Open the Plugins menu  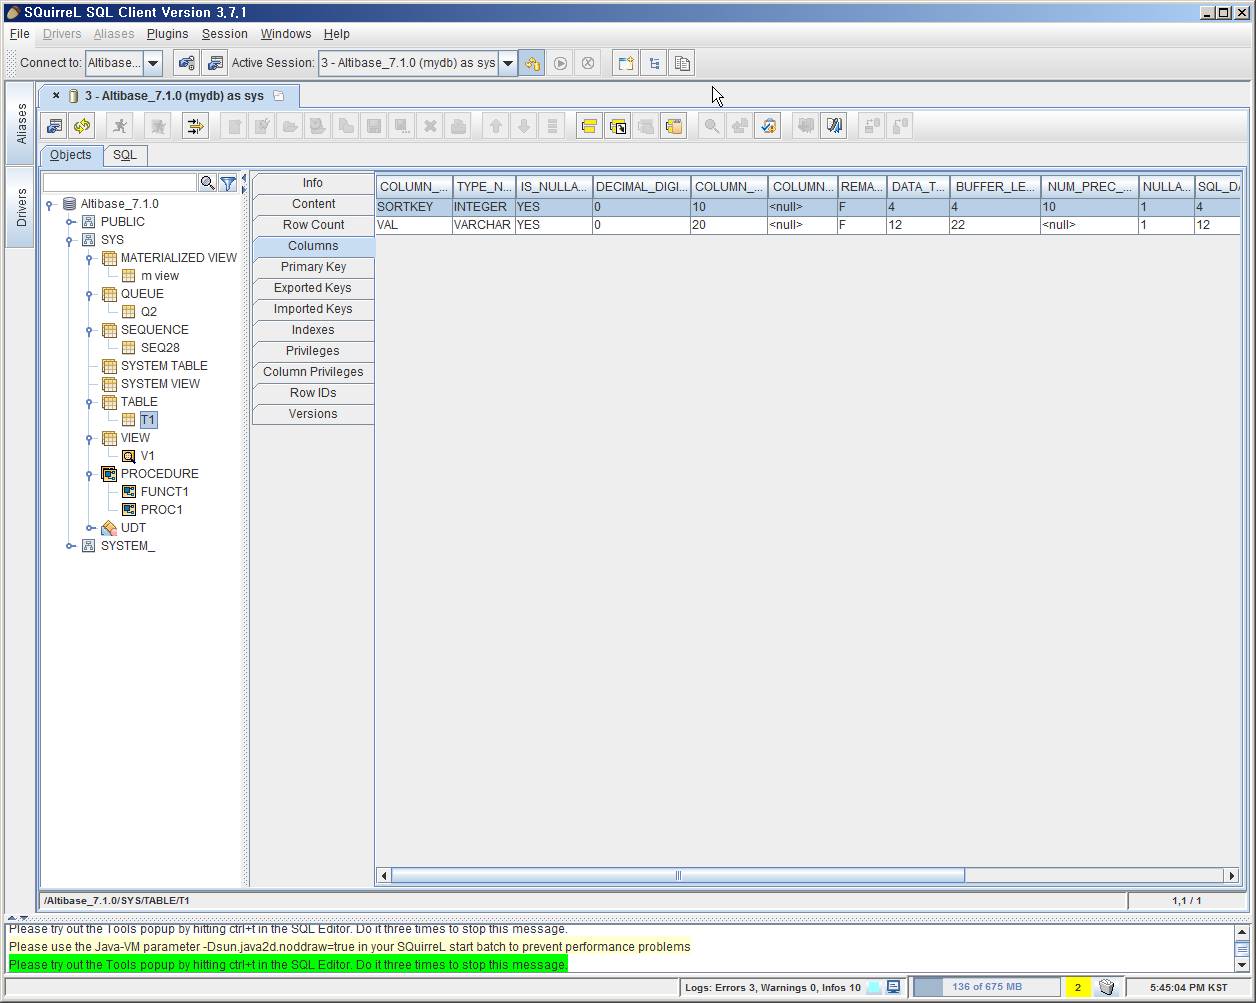tap(167, 34)
